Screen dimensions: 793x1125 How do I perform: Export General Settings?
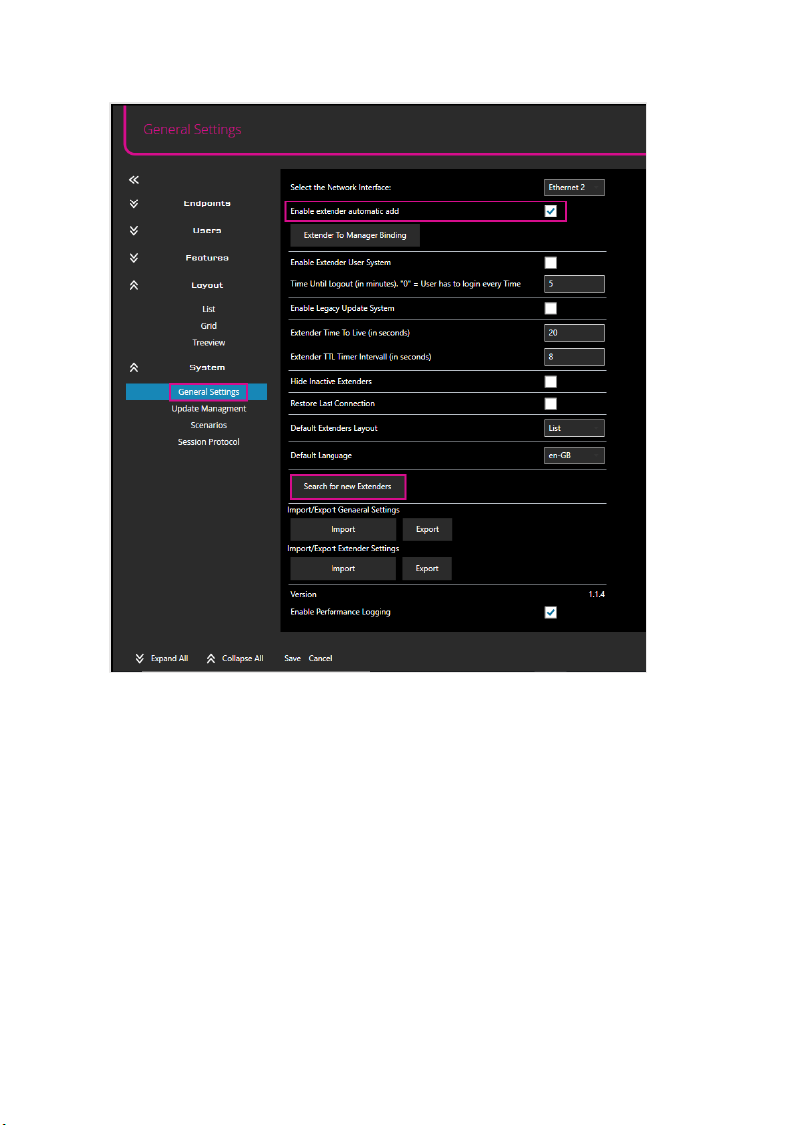point(427,529)
